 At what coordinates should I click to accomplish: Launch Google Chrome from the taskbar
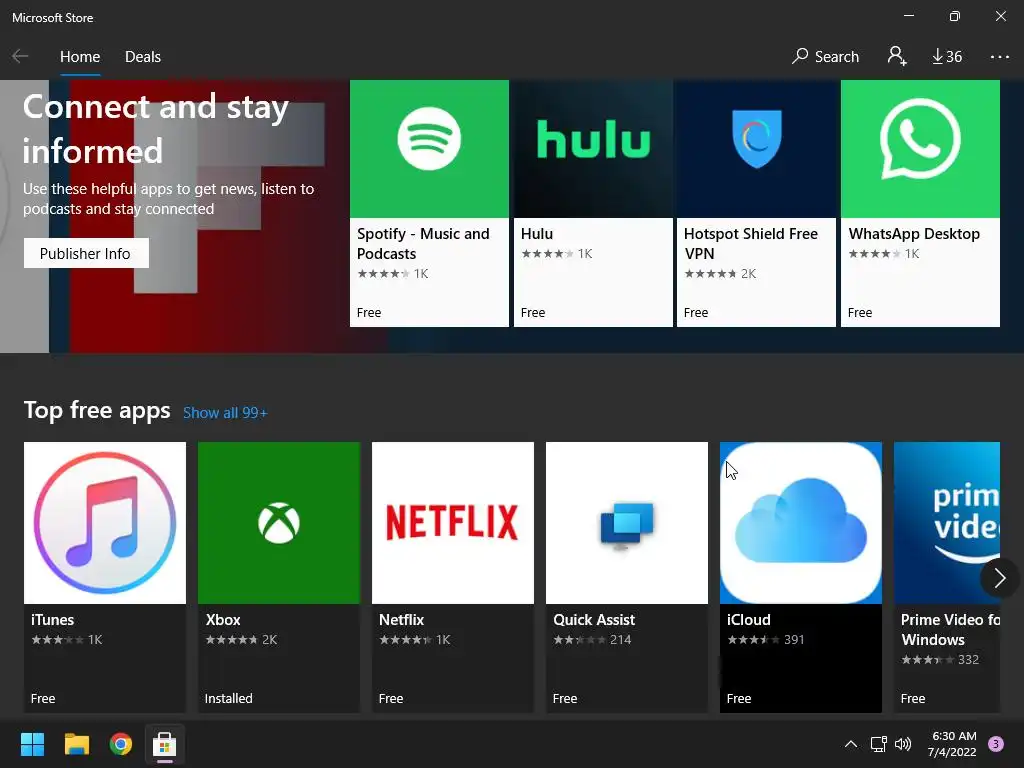click(121, 744)
